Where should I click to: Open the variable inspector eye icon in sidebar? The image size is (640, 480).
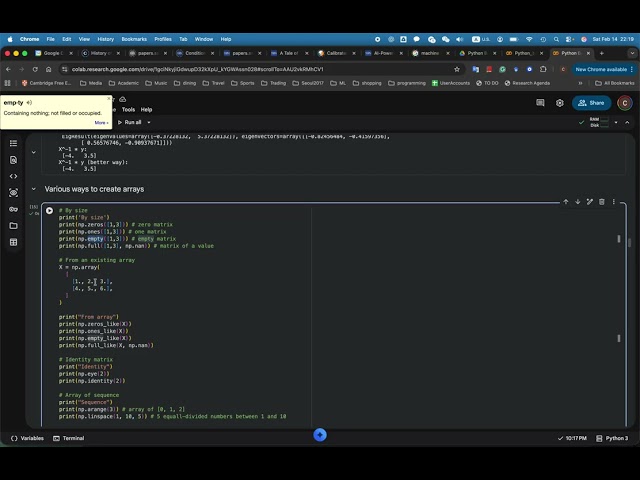13,193
